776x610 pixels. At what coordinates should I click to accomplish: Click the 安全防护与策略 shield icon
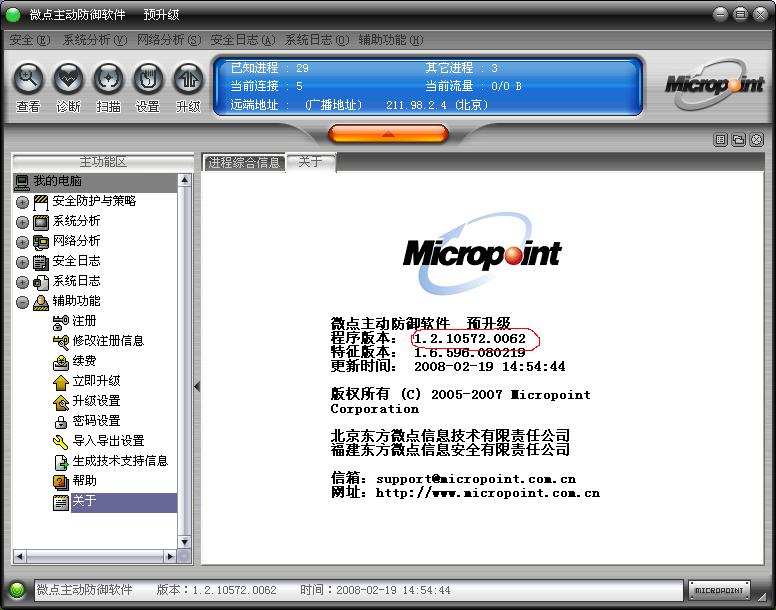41,202
